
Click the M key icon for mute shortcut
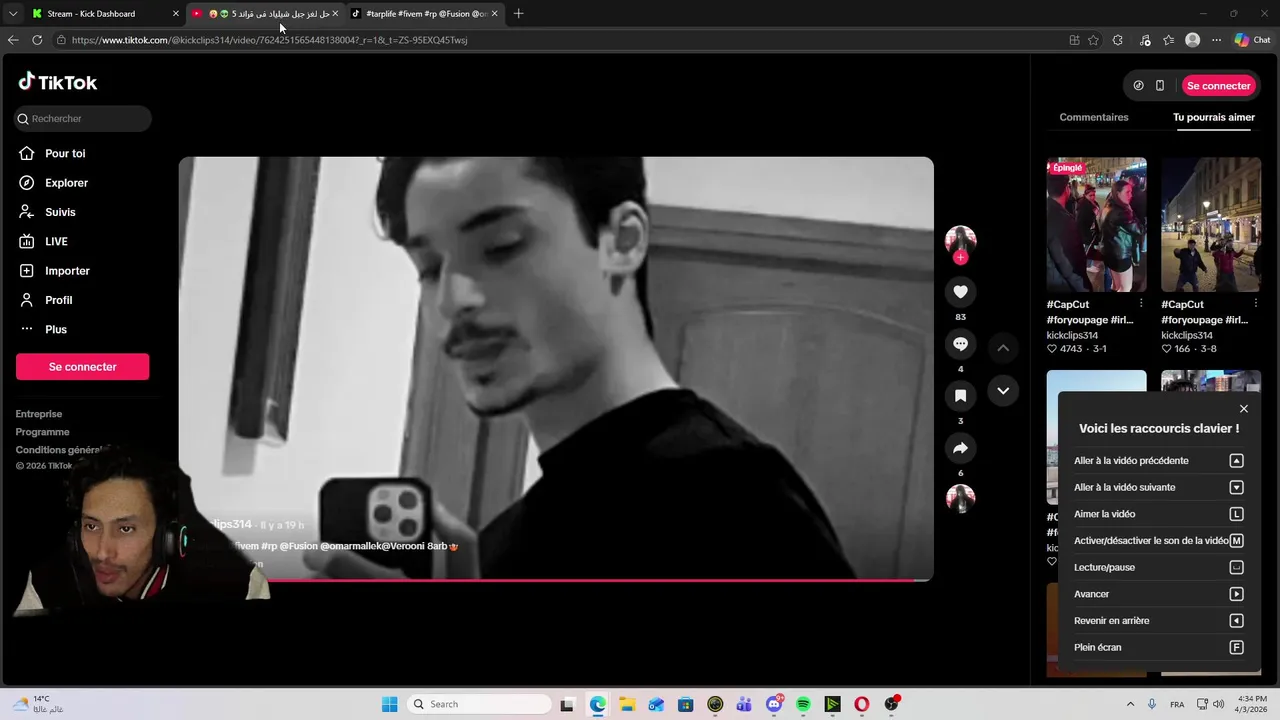1236,541
